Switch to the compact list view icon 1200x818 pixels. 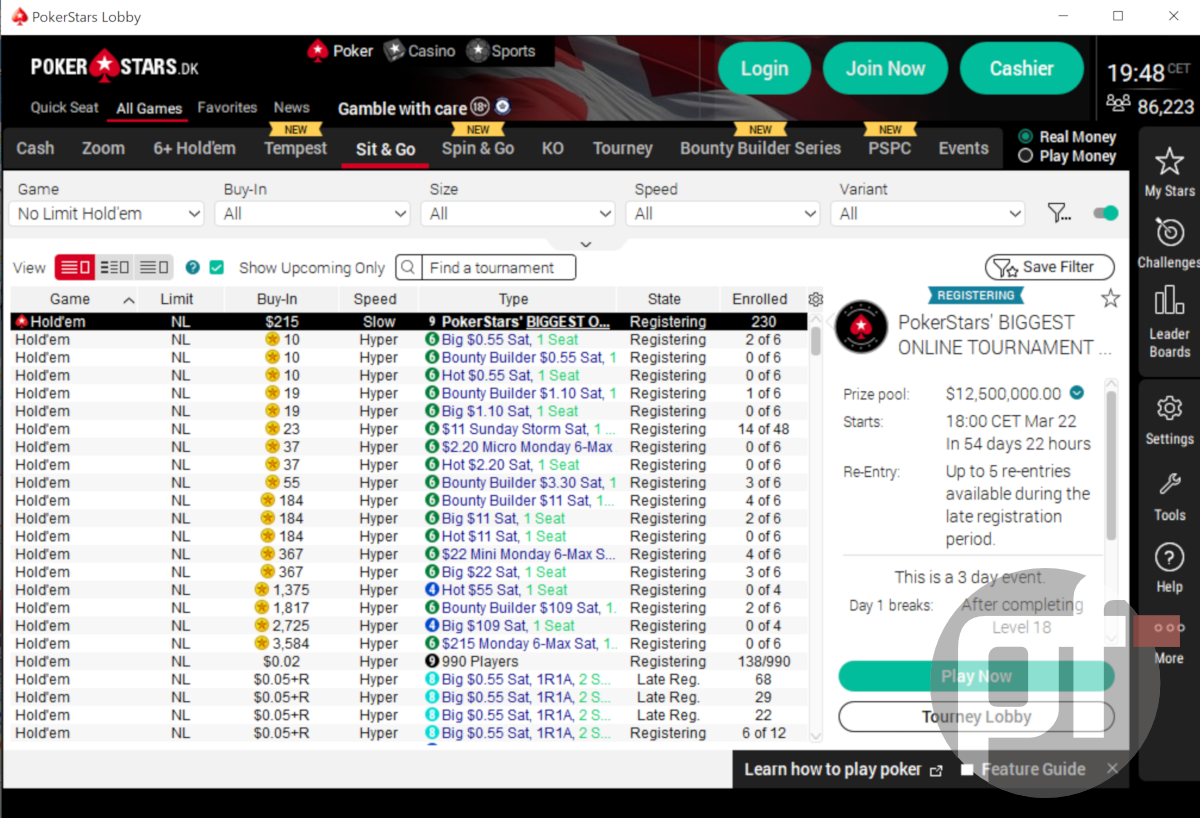pos(153,267)
